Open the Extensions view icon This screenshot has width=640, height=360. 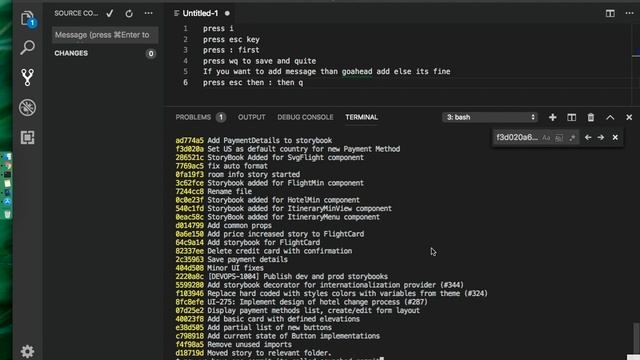(x=27, y=138)
